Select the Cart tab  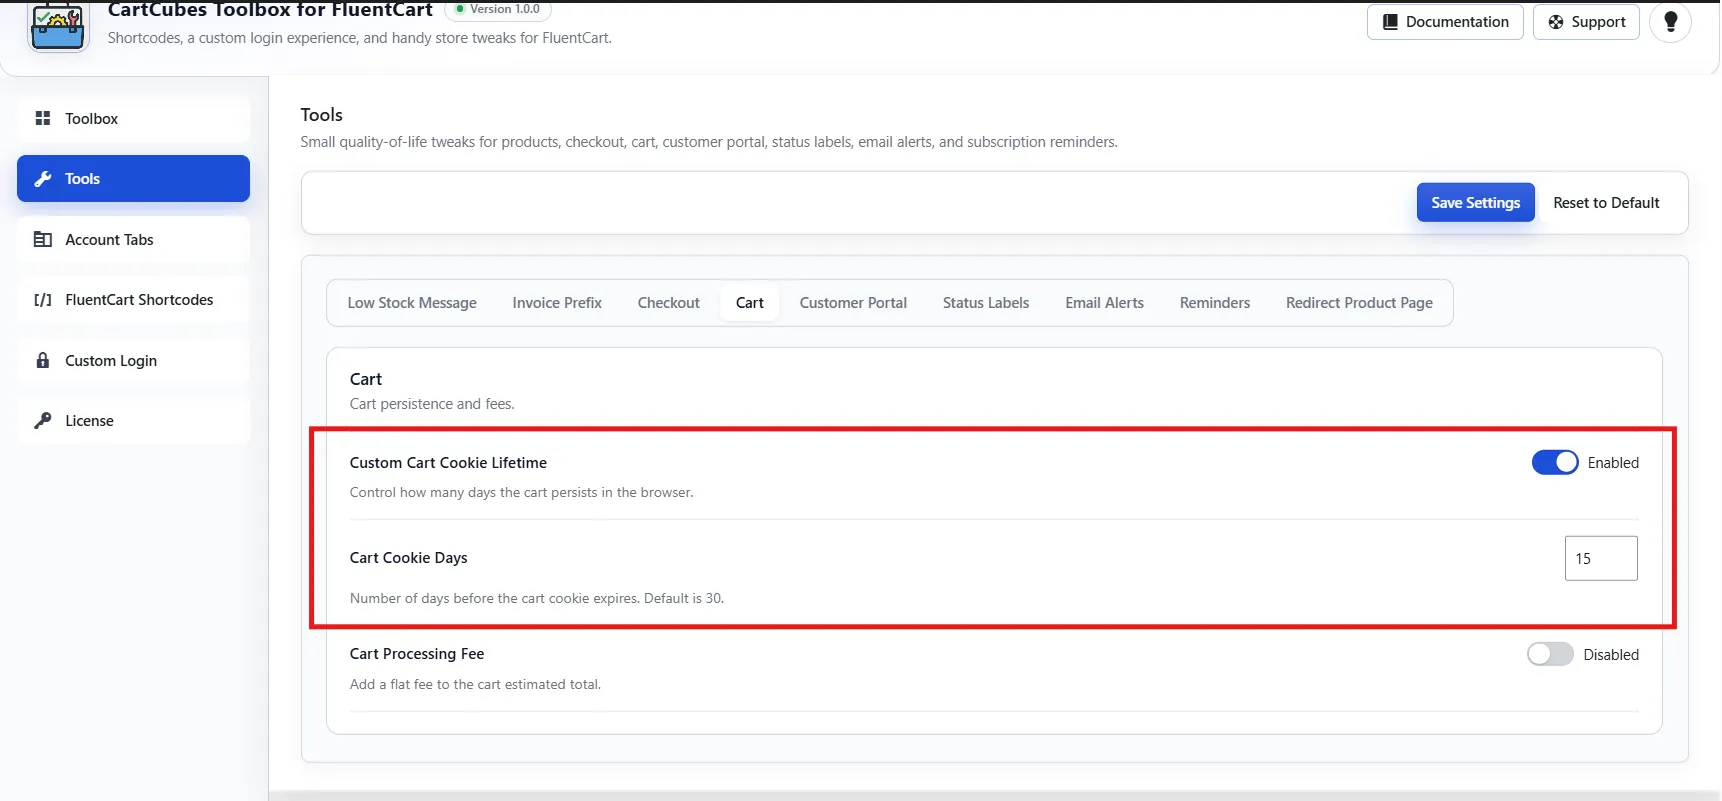(x=750, y=303)
